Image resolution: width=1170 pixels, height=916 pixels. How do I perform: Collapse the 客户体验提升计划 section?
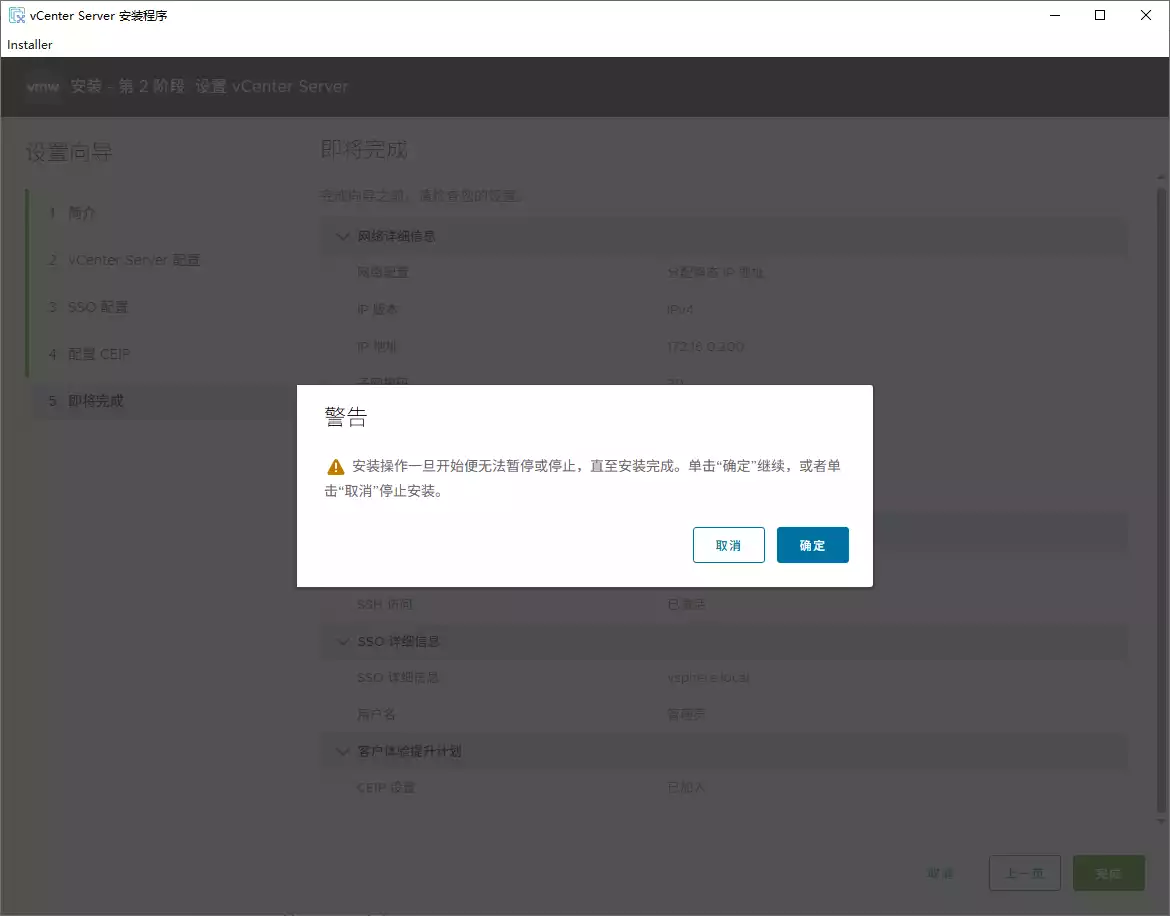(342, 751)
